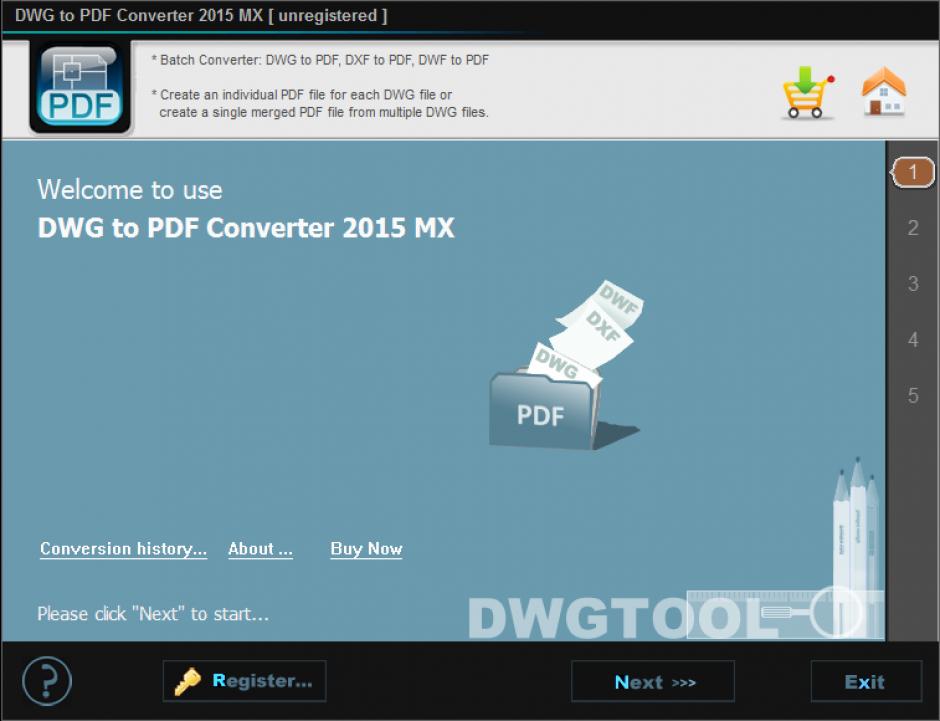
Task: Follow the Buy Now link
Action: tap(366, 549)
